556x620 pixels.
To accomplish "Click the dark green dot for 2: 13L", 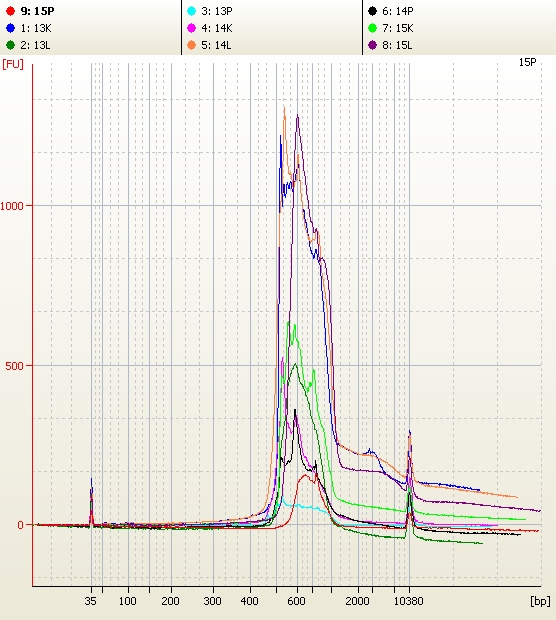I will 10,45.
